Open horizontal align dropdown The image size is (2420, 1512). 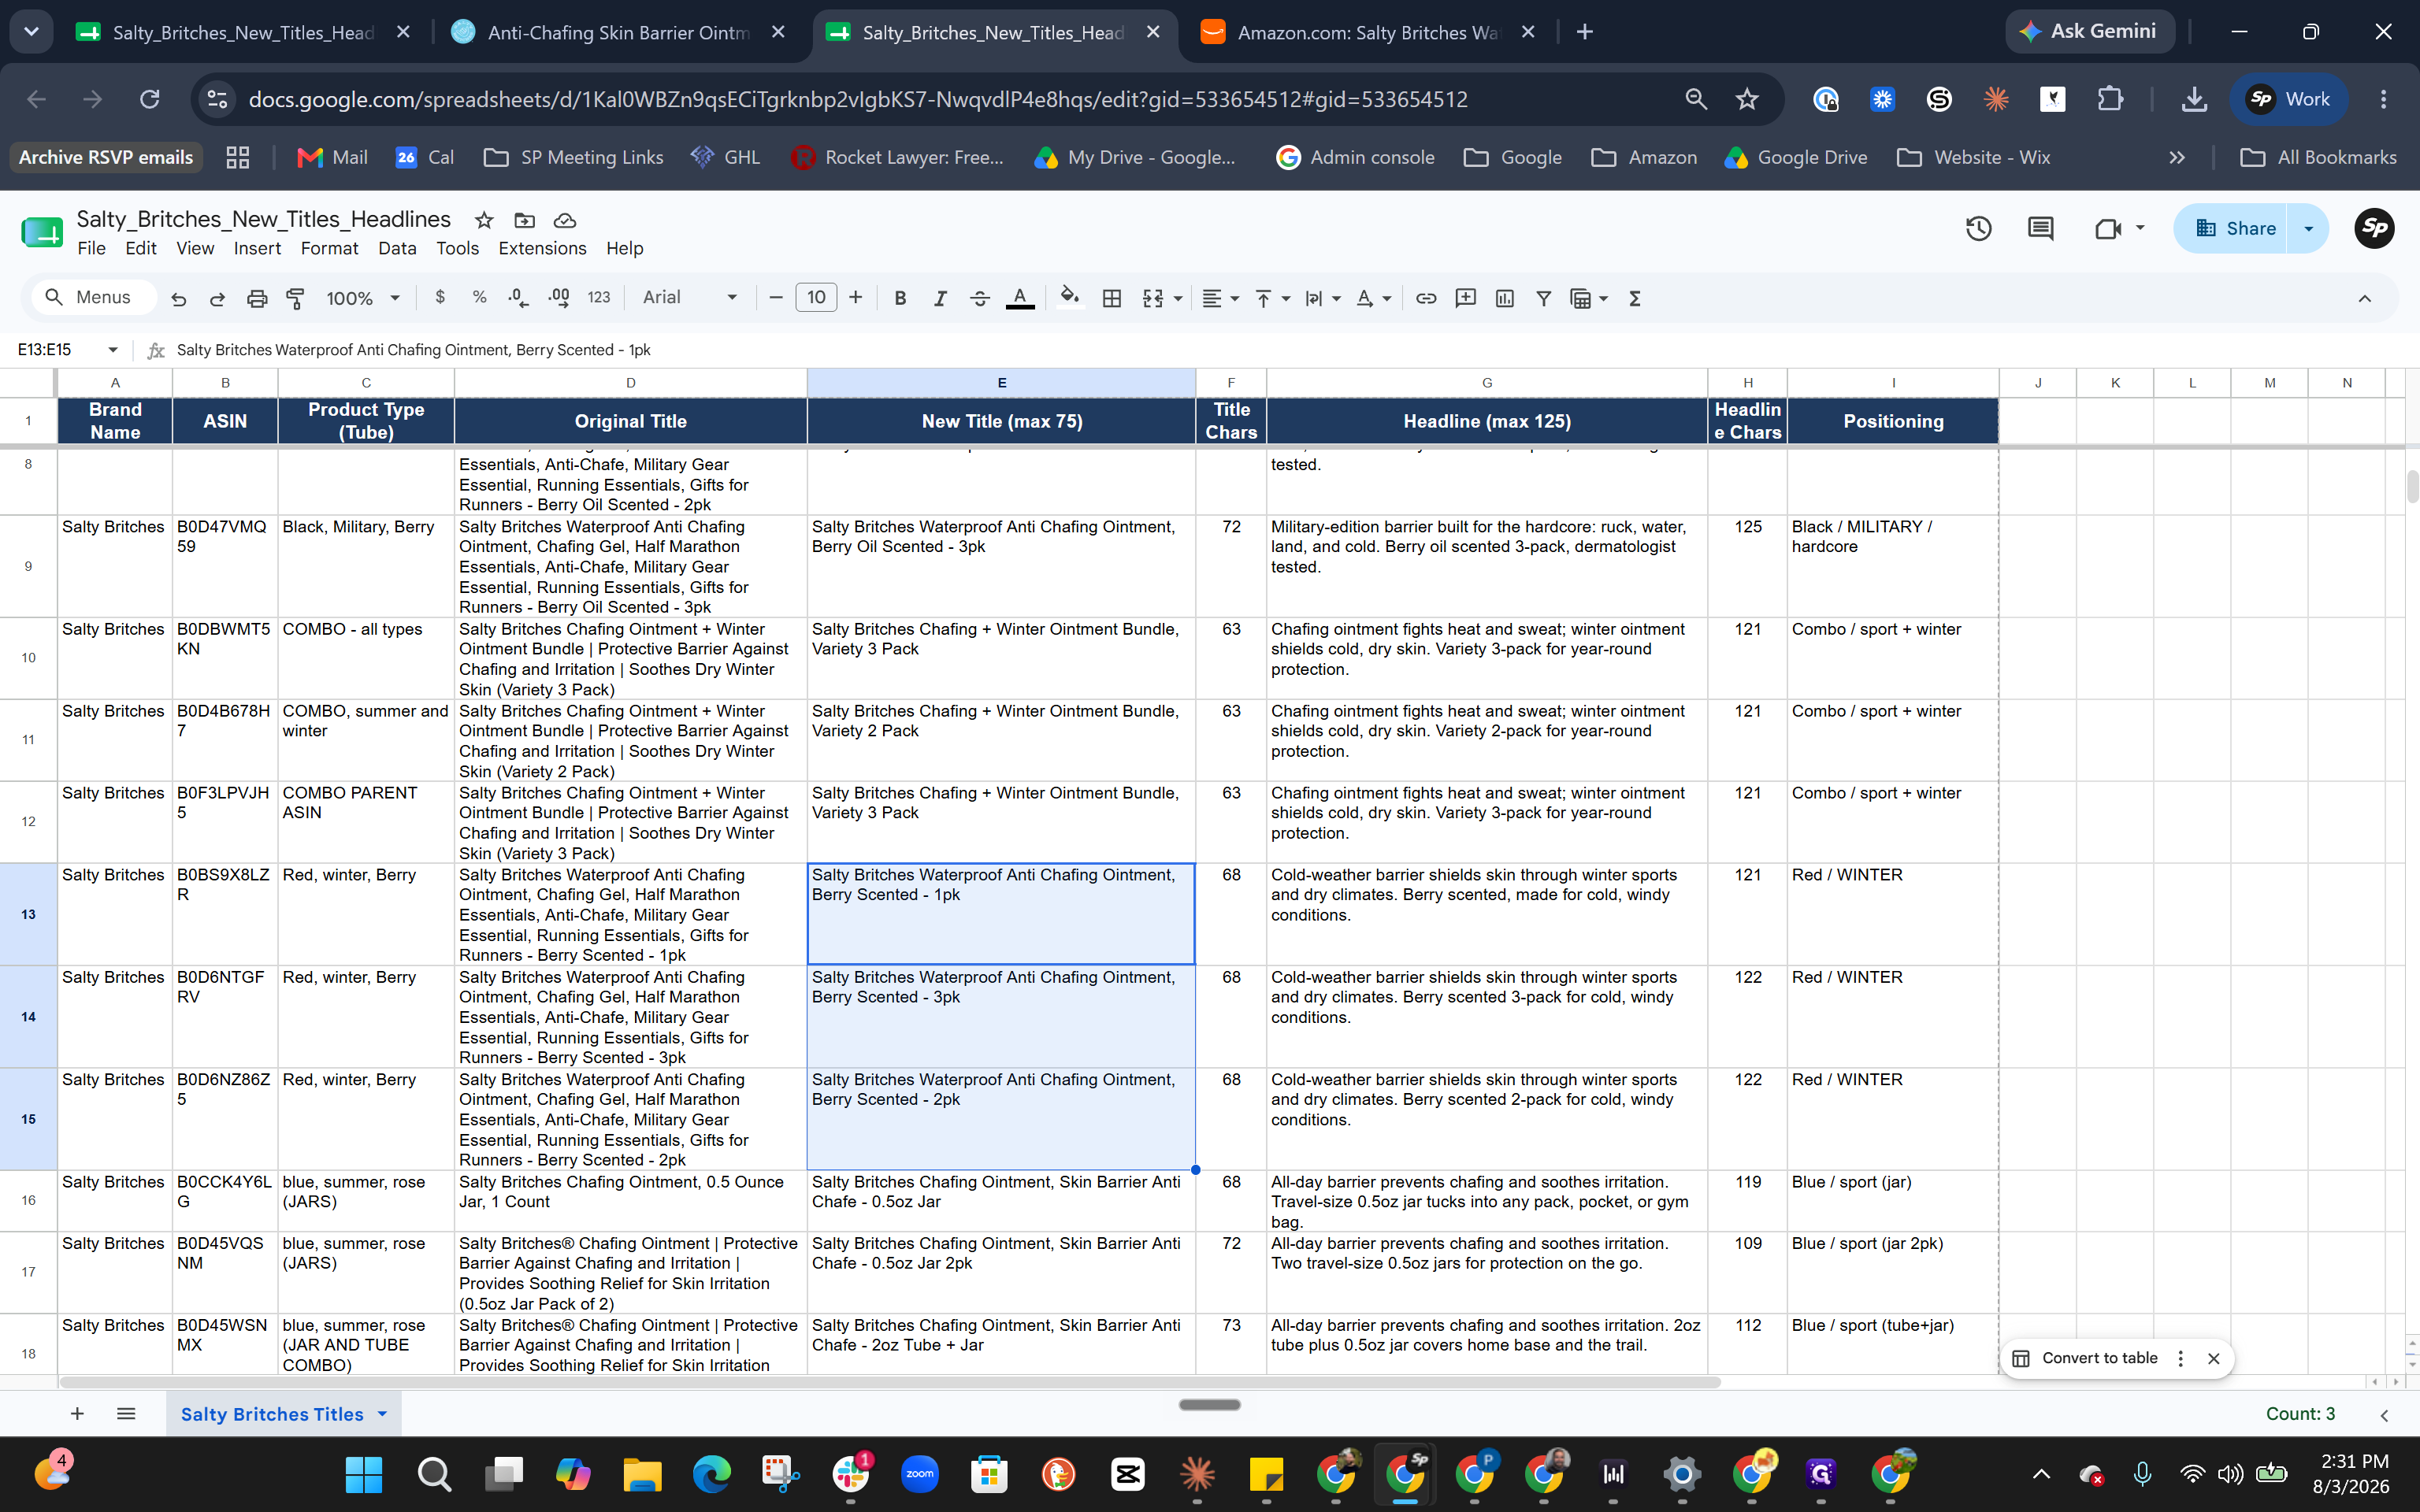[x=1220, y=298]
